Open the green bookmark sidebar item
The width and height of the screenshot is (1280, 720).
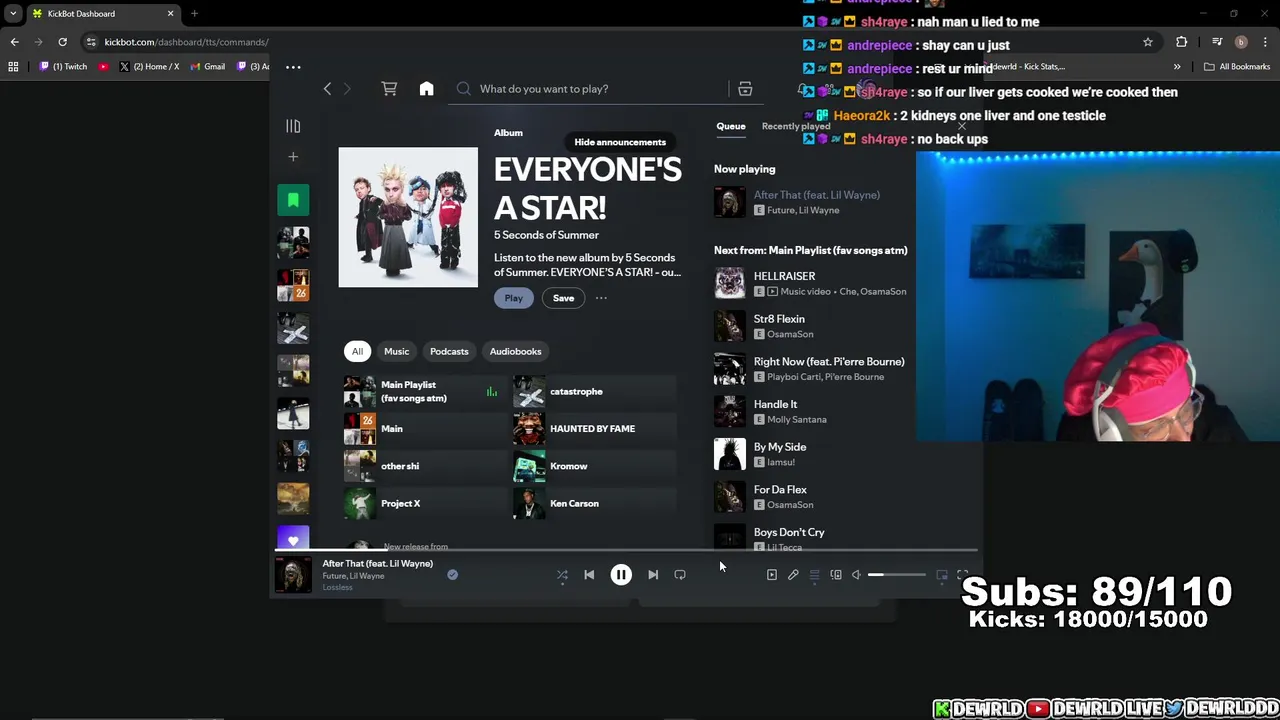pyautogui.click(x=293, y=200)
